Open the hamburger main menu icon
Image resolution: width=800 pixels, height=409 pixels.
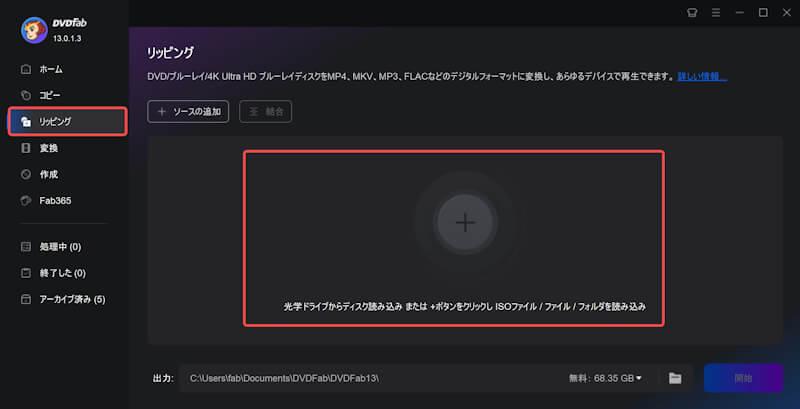coord(716,13)
